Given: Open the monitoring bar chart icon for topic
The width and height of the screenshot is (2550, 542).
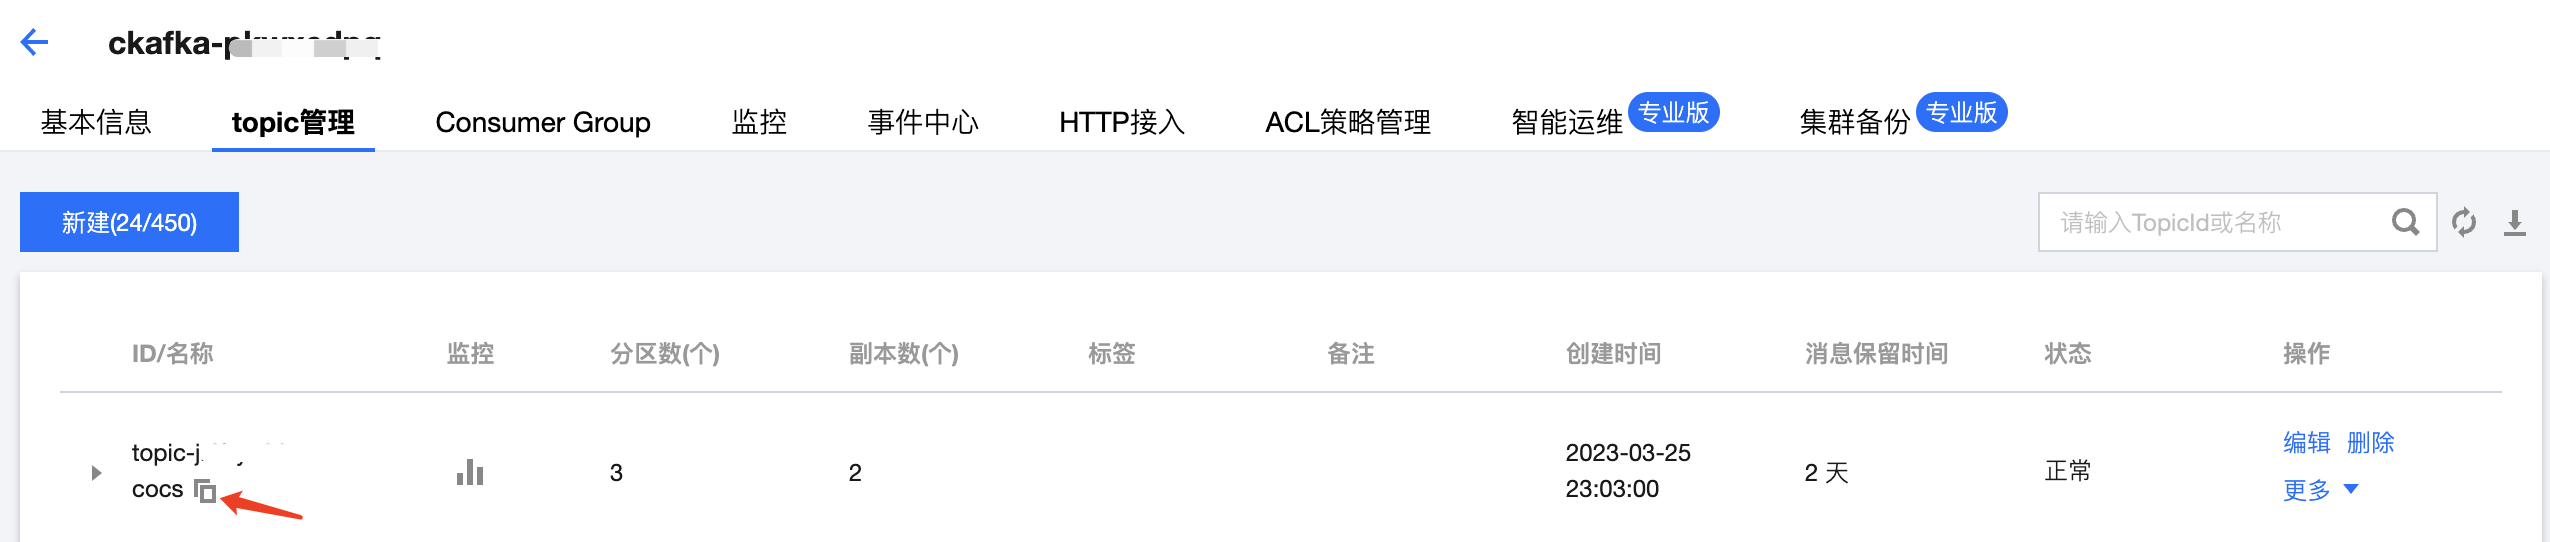Looking at the screenshot, I should click(470, 472).
